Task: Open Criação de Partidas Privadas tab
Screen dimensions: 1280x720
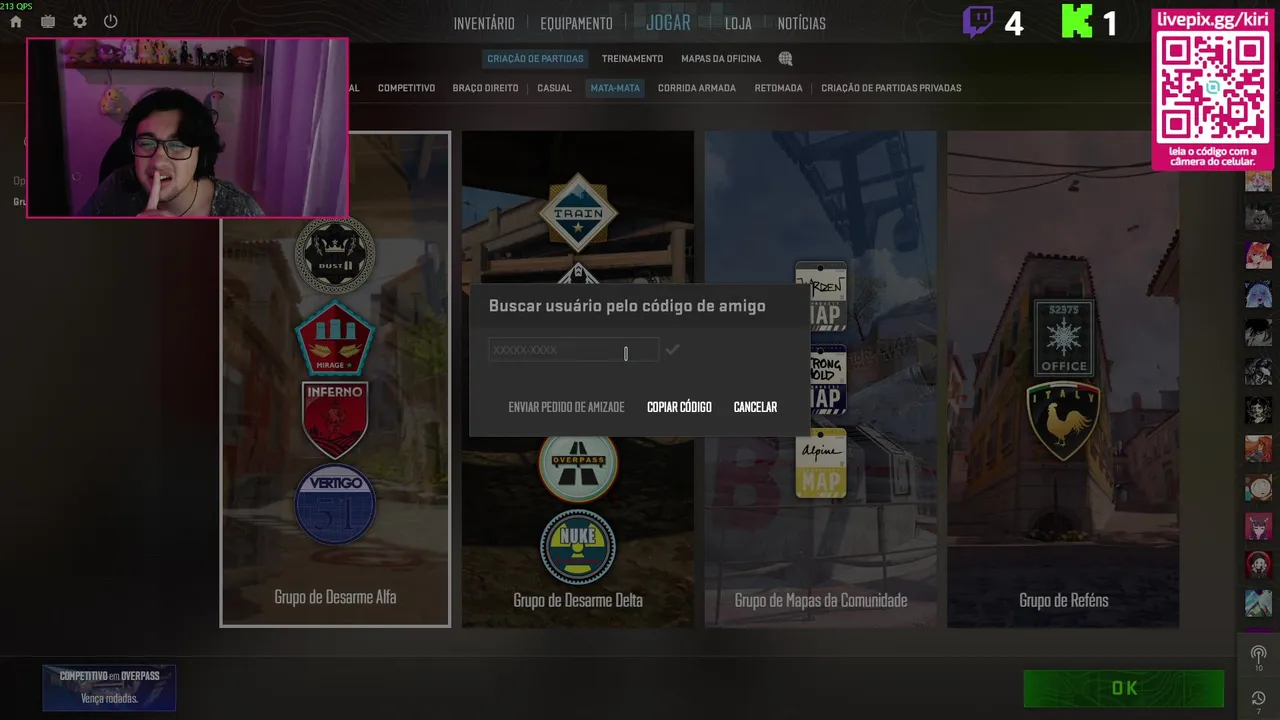Action: pyautogui.click(x=891, y=88)
